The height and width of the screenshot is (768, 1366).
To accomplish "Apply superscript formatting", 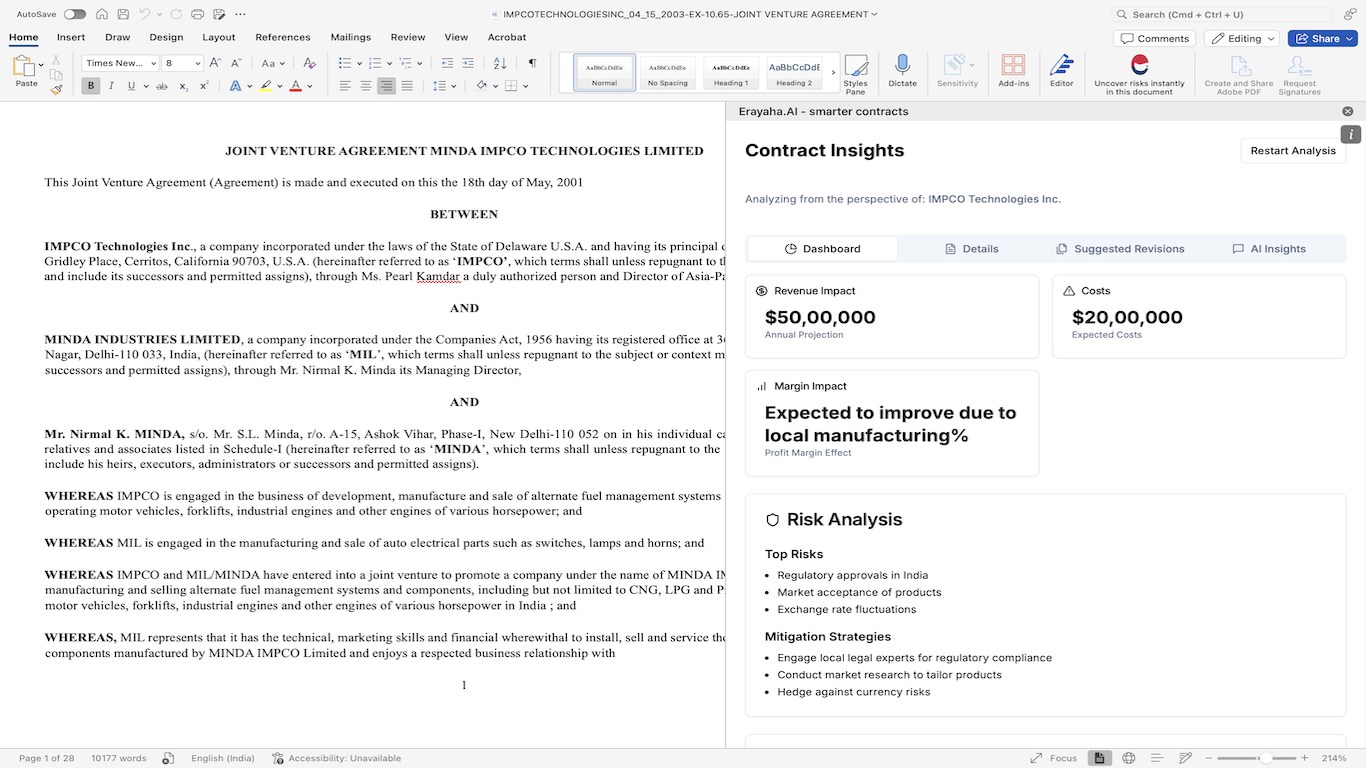I will pyautogui.click(x=204, y=86).
